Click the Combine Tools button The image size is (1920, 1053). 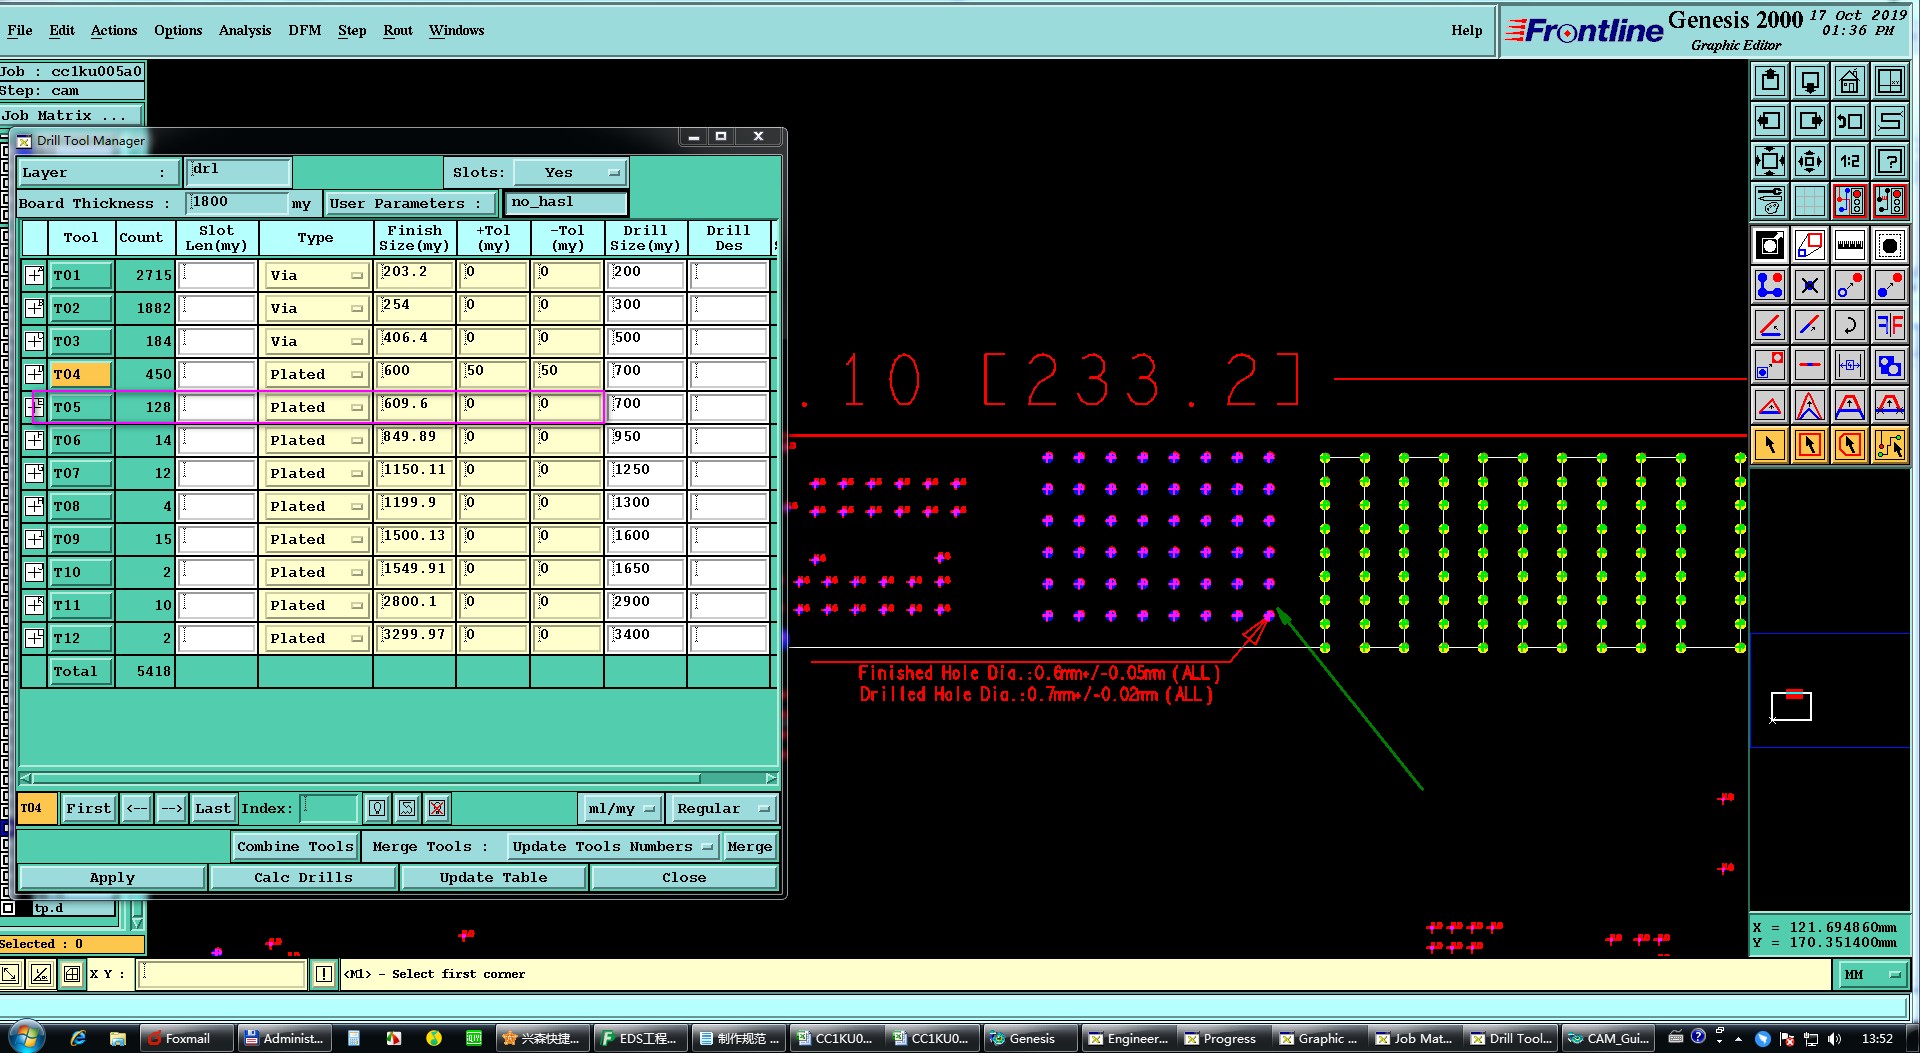click(x=295, y=846)
